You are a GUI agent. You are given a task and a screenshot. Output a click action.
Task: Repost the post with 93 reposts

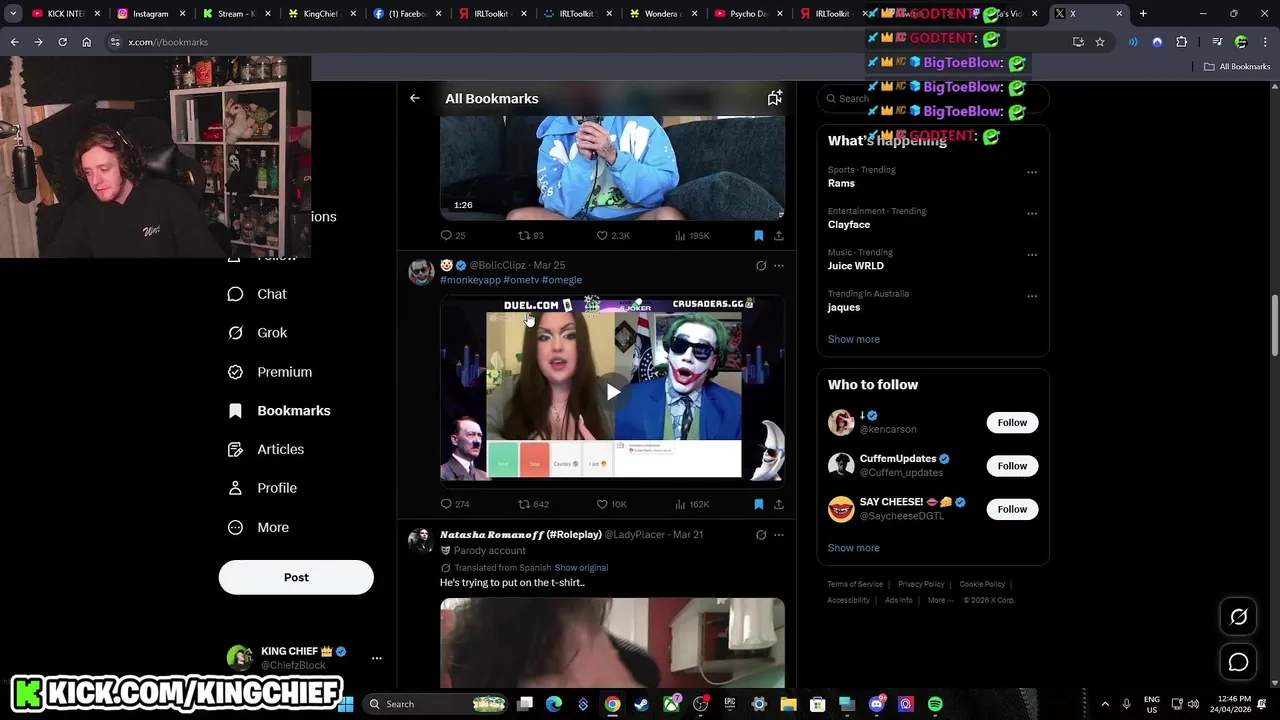click(x=530, y=236)
